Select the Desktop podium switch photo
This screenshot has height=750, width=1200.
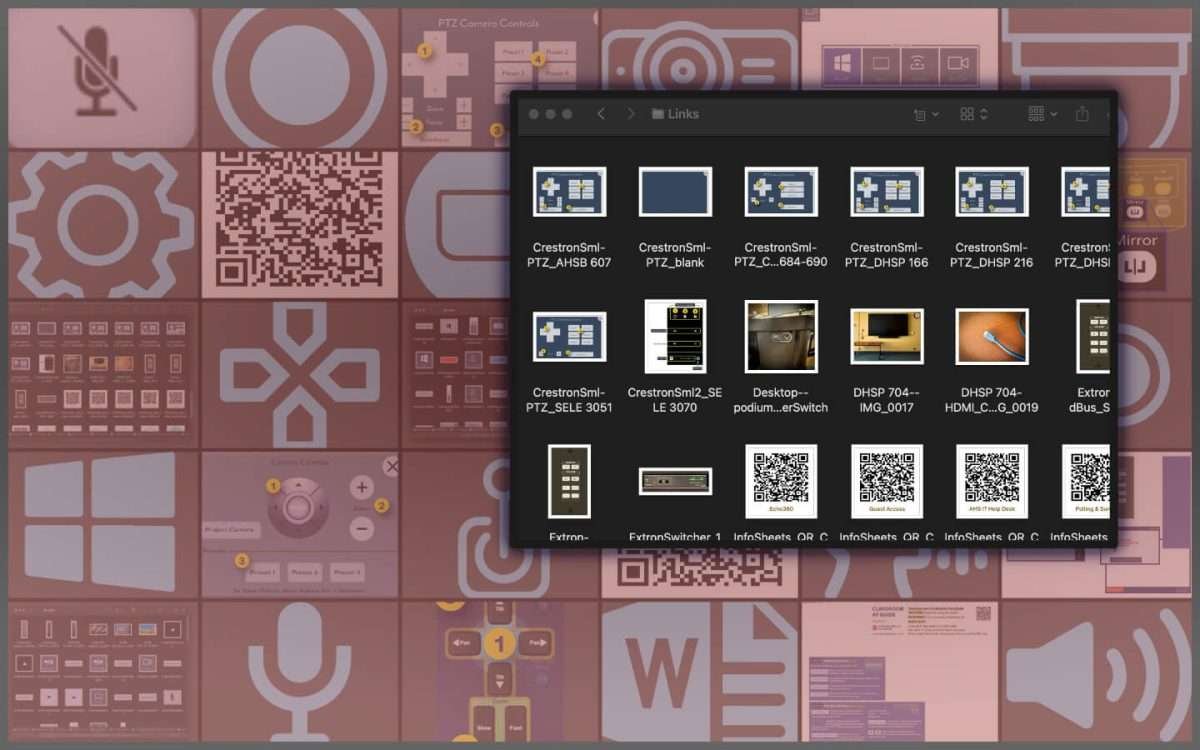tap(781, 336)
